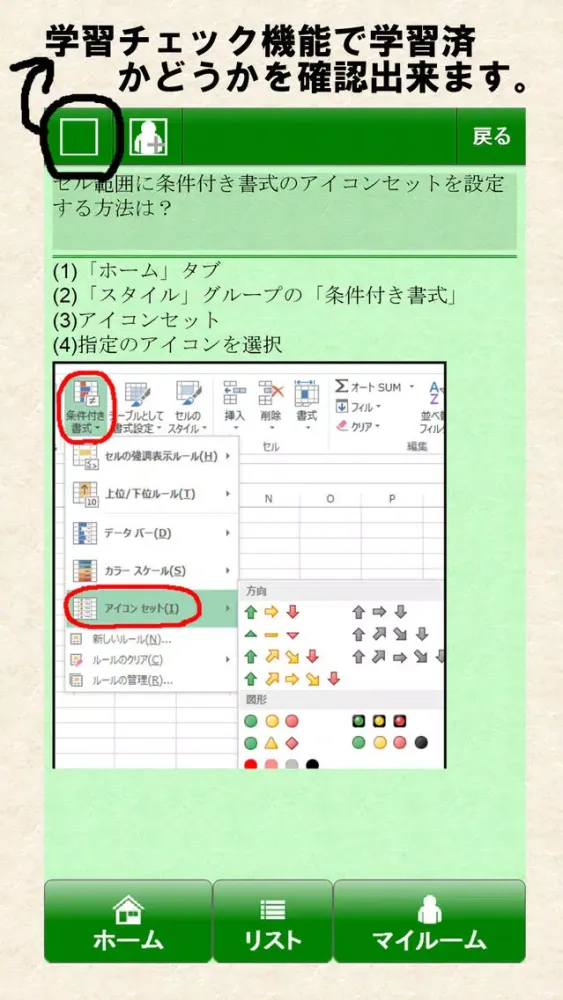Tap answer line (4)指定のアイコンを選択
Image resolution: width=563 pixels, height=1000 pixels.
tap(167, 344)
